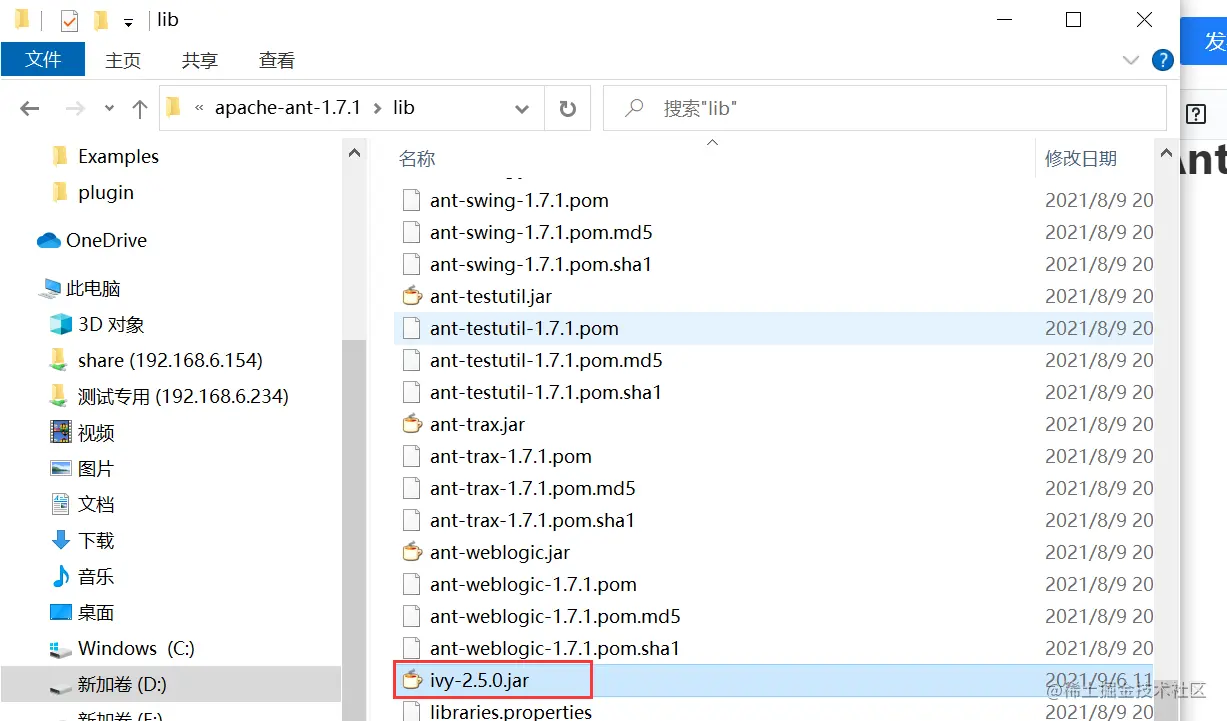Go forward with the right arrow
The height and width of the screenshot is (721, 1227).
tap(75, 108)
